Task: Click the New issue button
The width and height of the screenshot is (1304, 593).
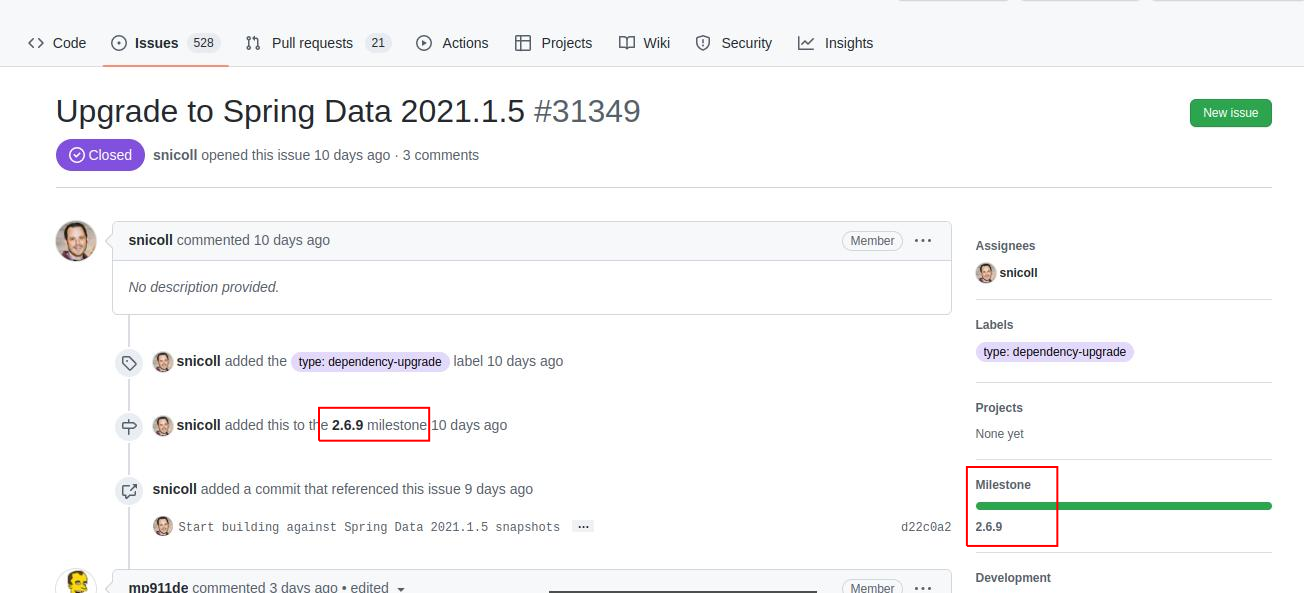Action: [1230, 113]
